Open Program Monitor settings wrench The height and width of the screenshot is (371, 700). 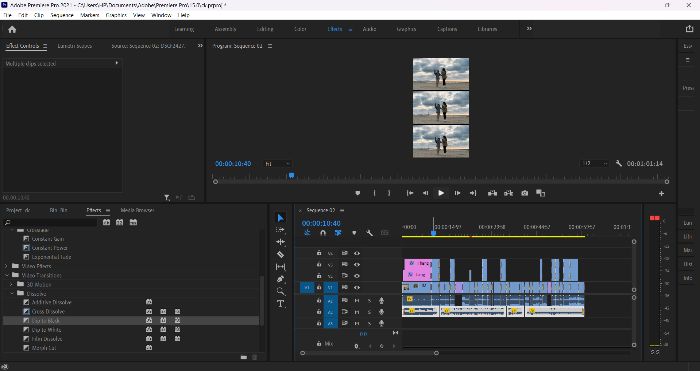point(619,164)
